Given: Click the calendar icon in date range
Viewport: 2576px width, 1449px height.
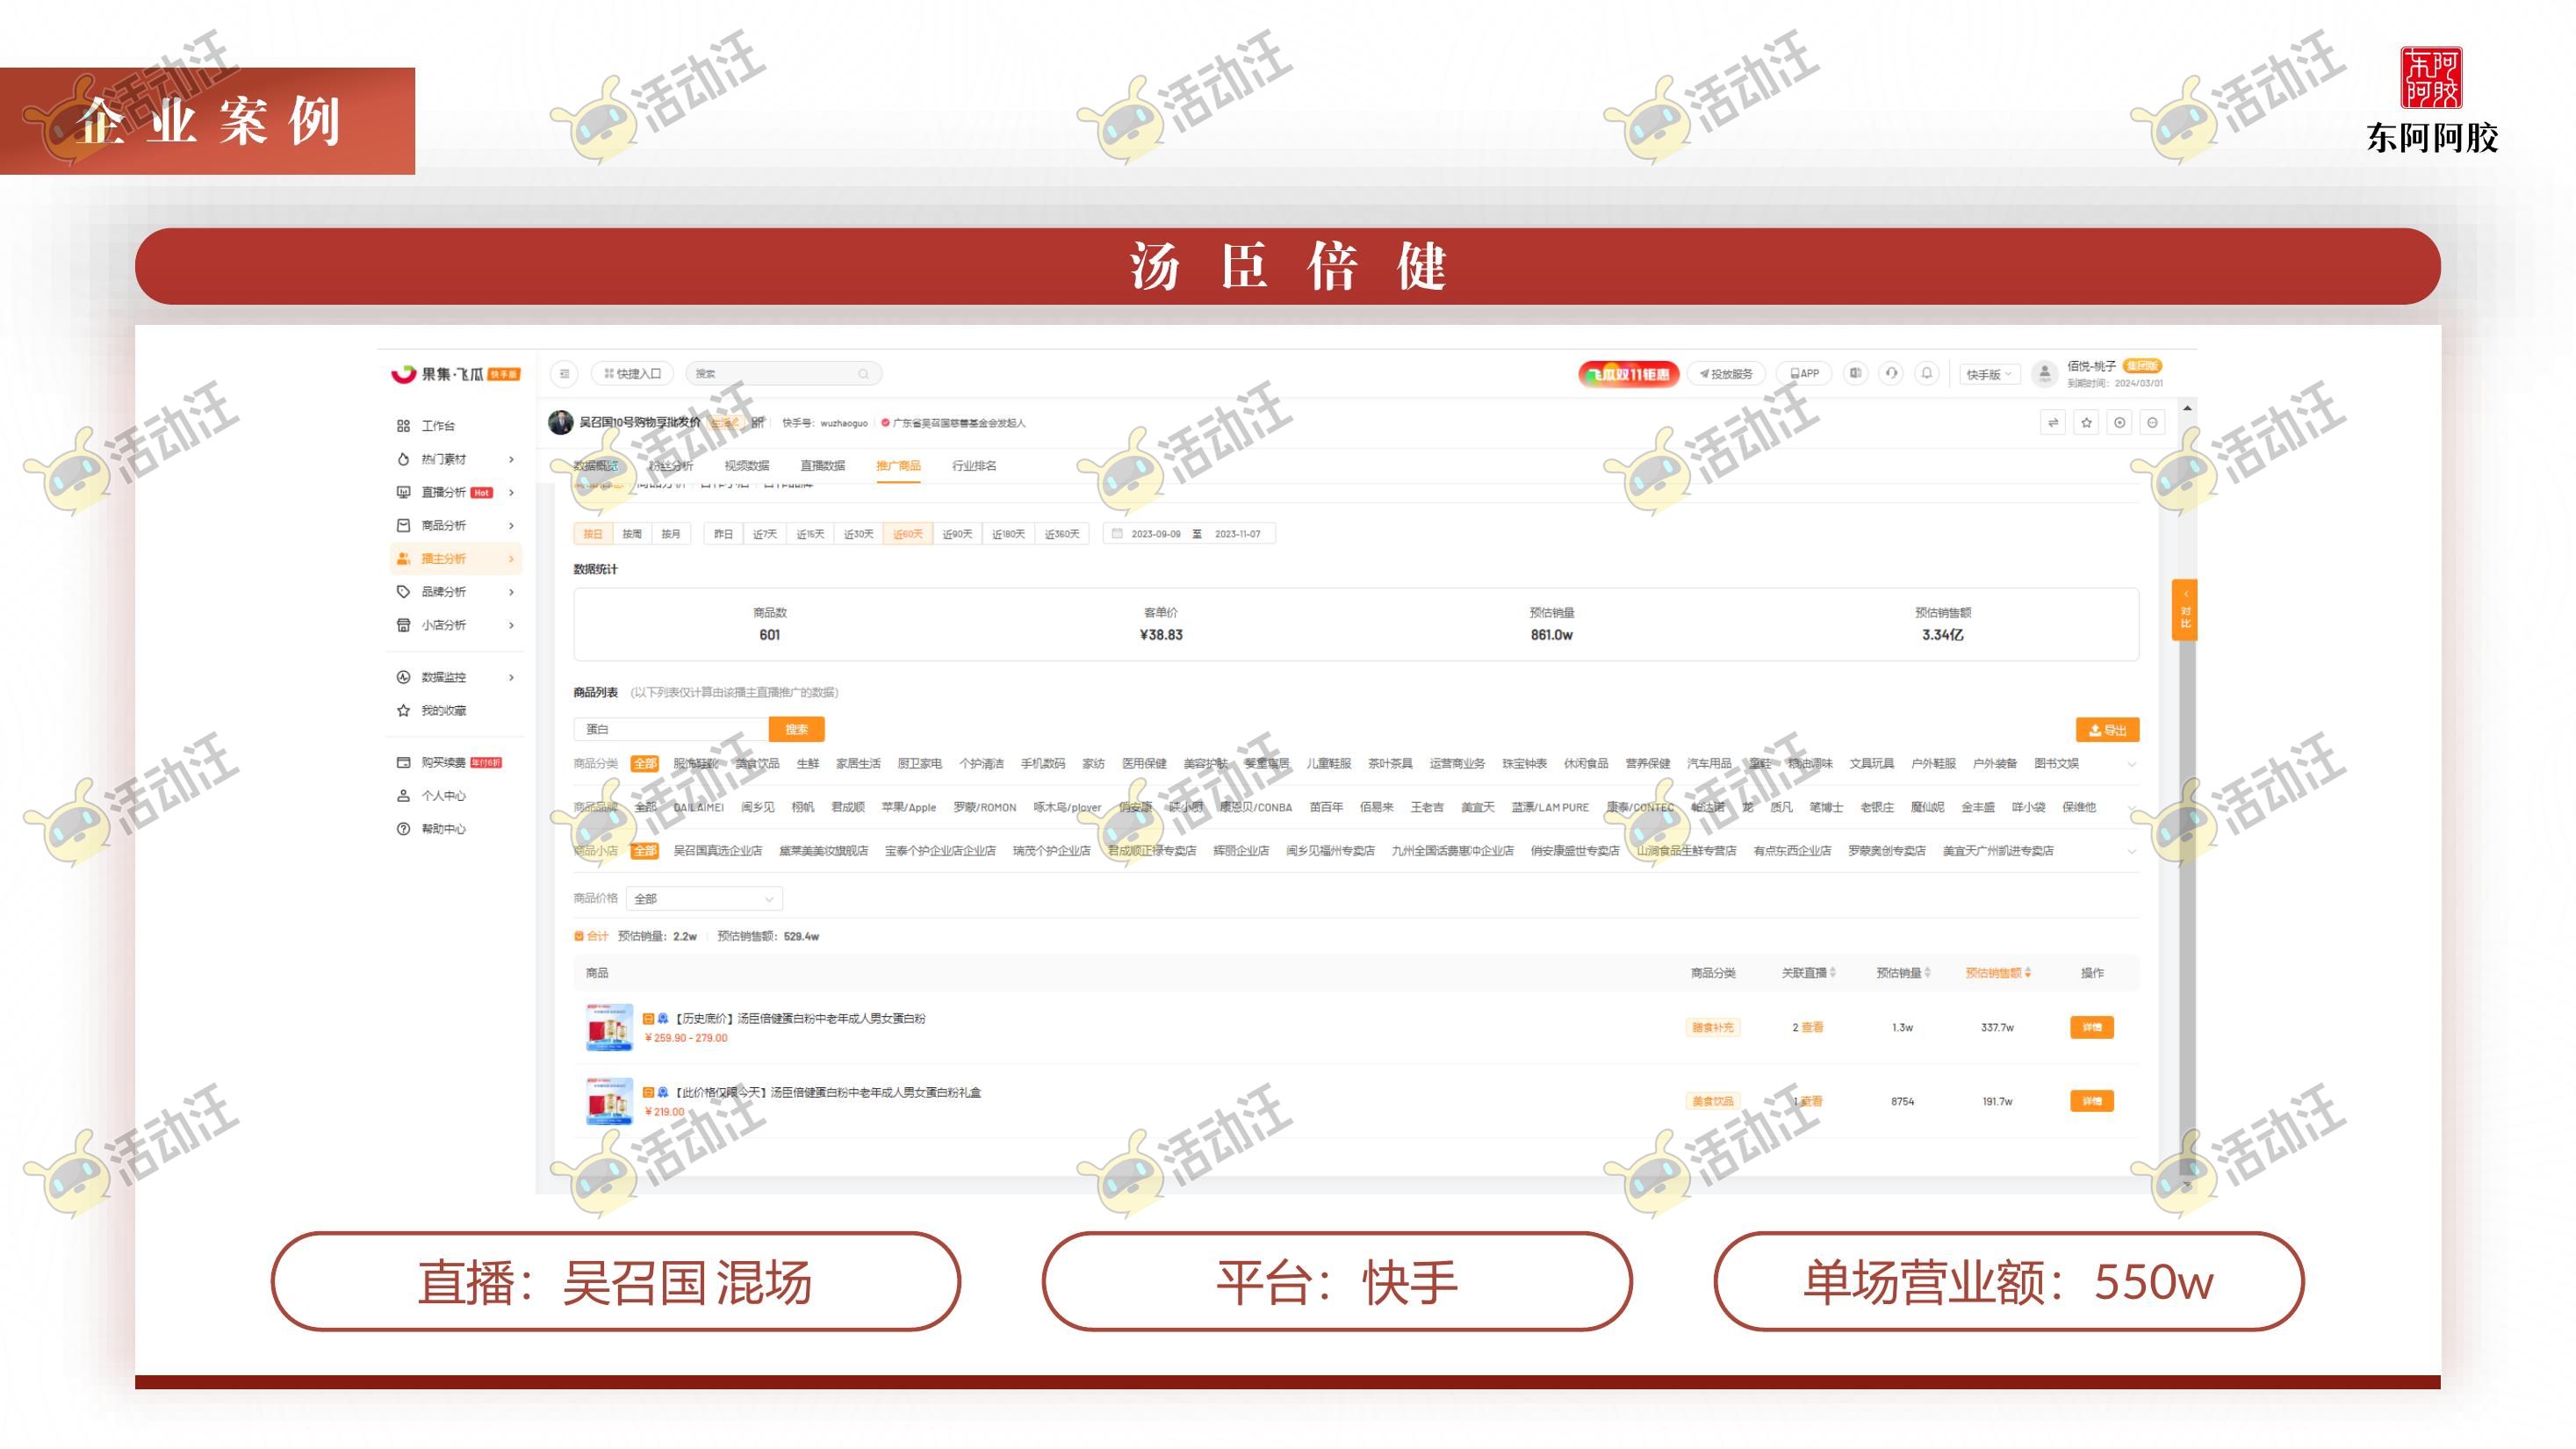Looking at the screenshot, I should pos(1117,534).
